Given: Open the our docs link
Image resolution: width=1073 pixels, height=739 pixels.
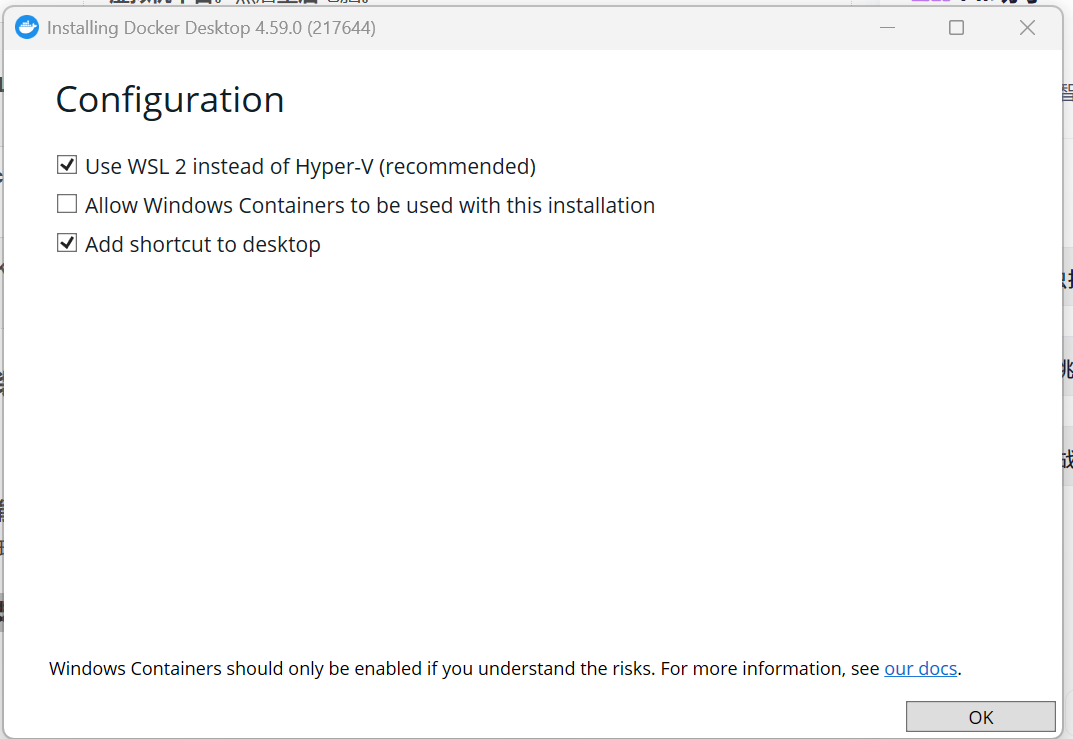Looking at the screenshot, I should pyautogui.click(x=920, y=669).
